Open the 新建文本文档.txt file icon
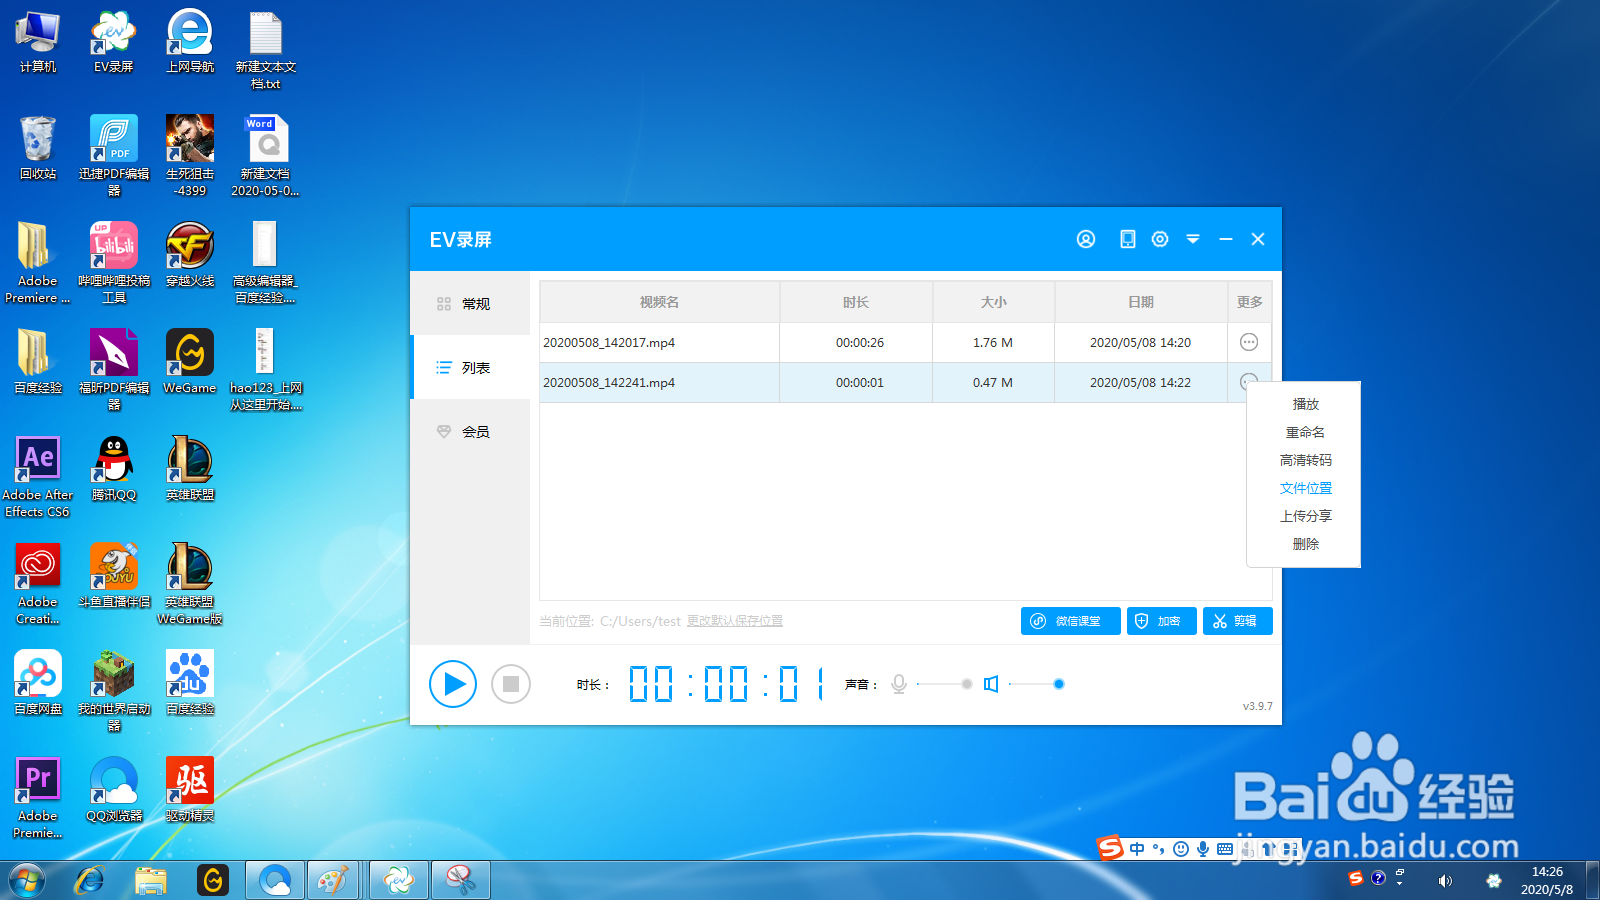The image size is (1606, 902). tap(266, 50)
